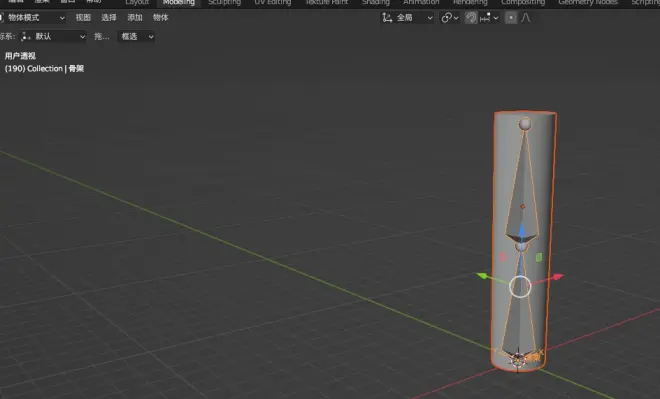This screenshot has height=399, width=660.
Task: Open the 添加 menu
Action: pyautogui.click(x=135, y=18)
